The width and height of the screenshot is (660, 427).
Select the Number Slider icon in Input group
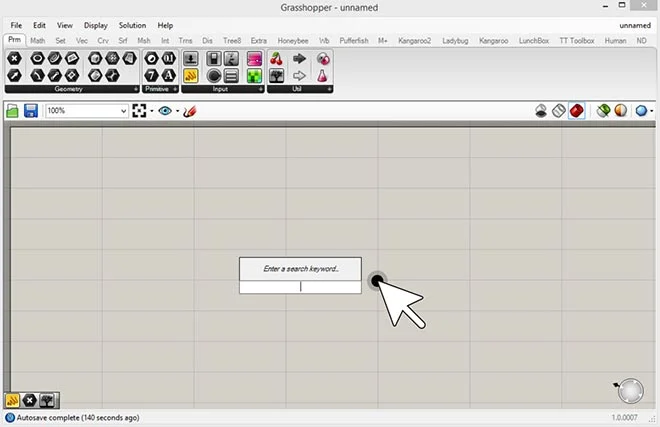(191, 59)
